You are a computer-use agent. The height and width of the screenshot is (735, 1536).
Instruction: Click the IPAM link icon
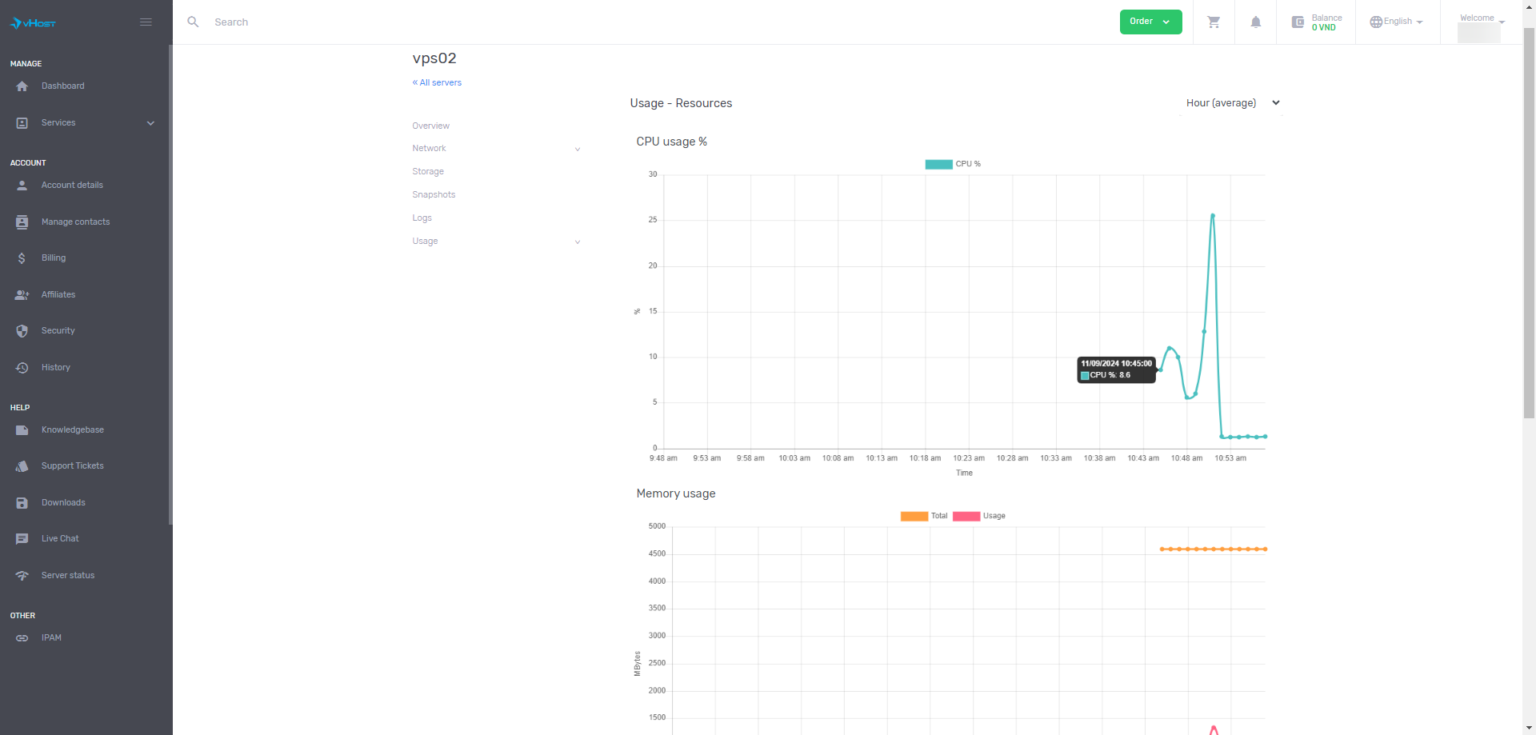pos(22,638)
